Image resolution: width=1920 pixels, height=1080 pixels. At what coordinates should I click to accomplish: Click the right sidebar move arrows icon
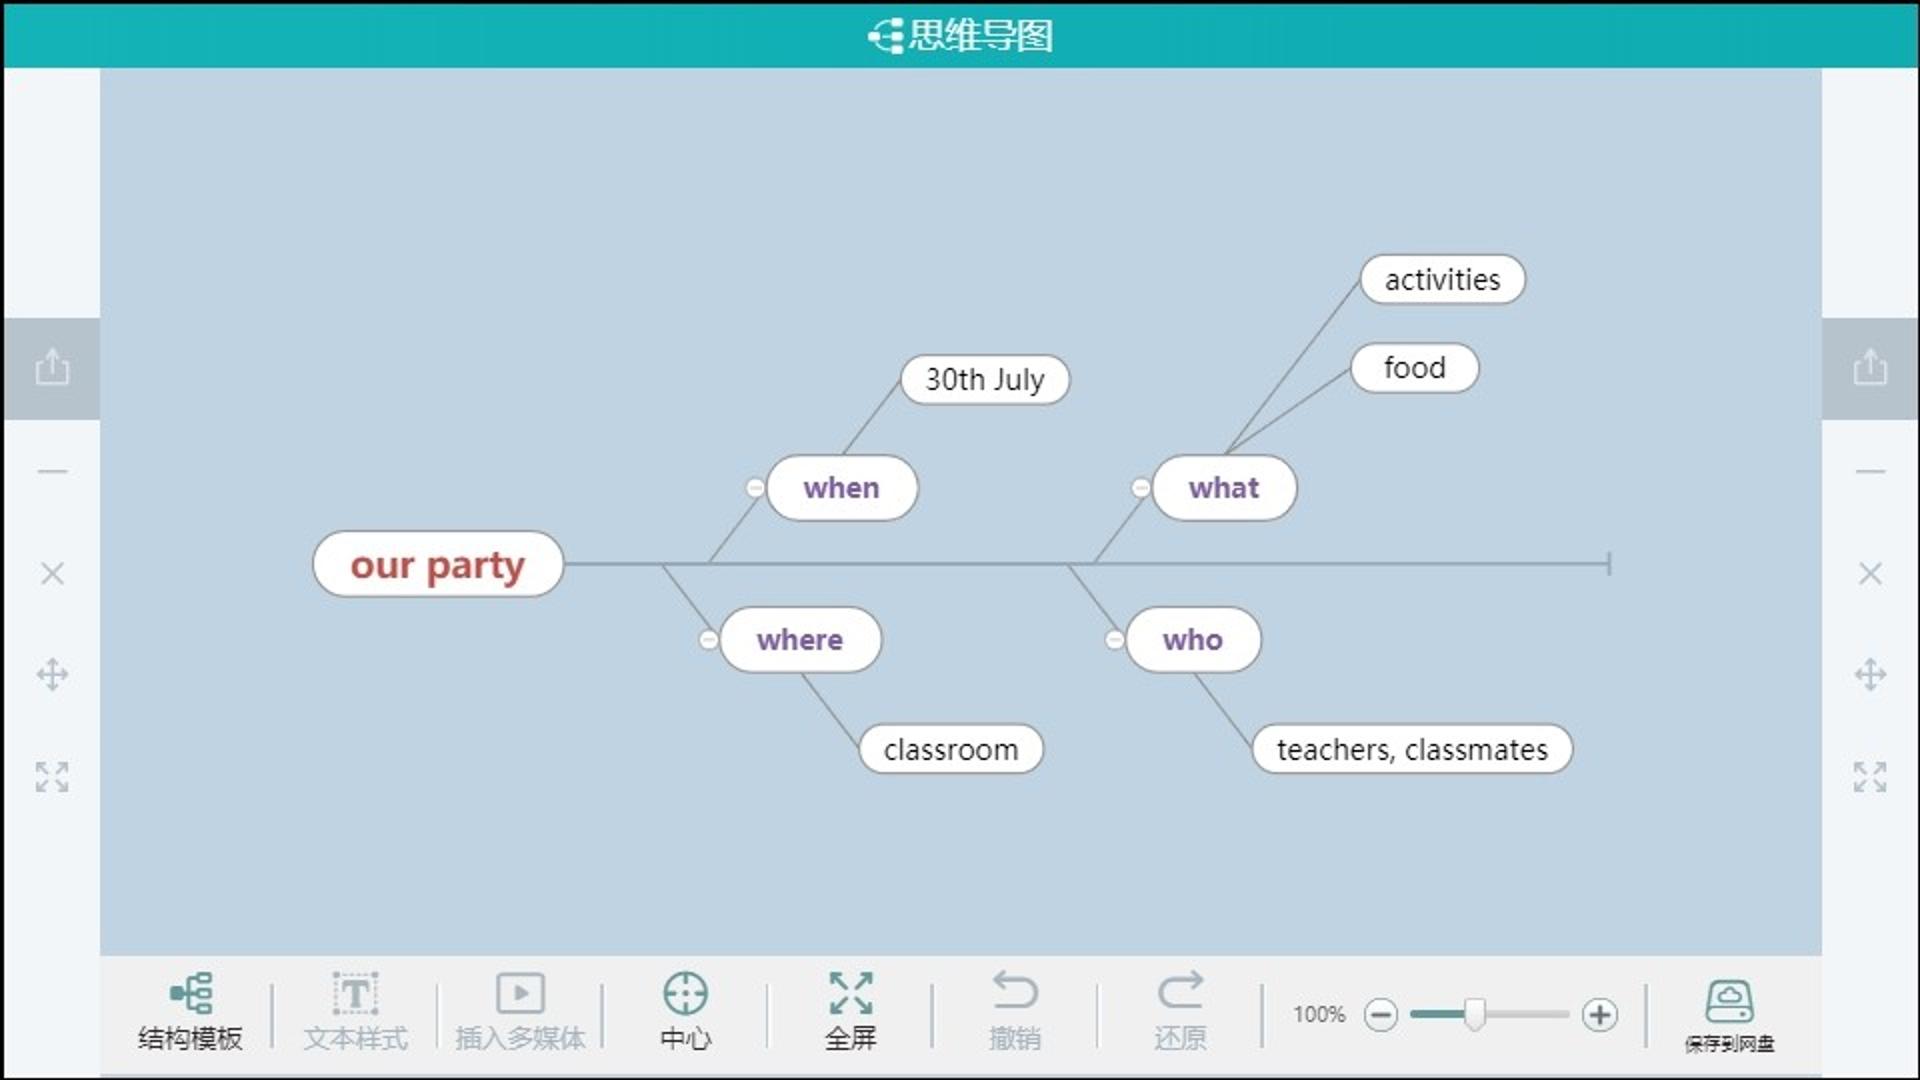[1870, 674]
